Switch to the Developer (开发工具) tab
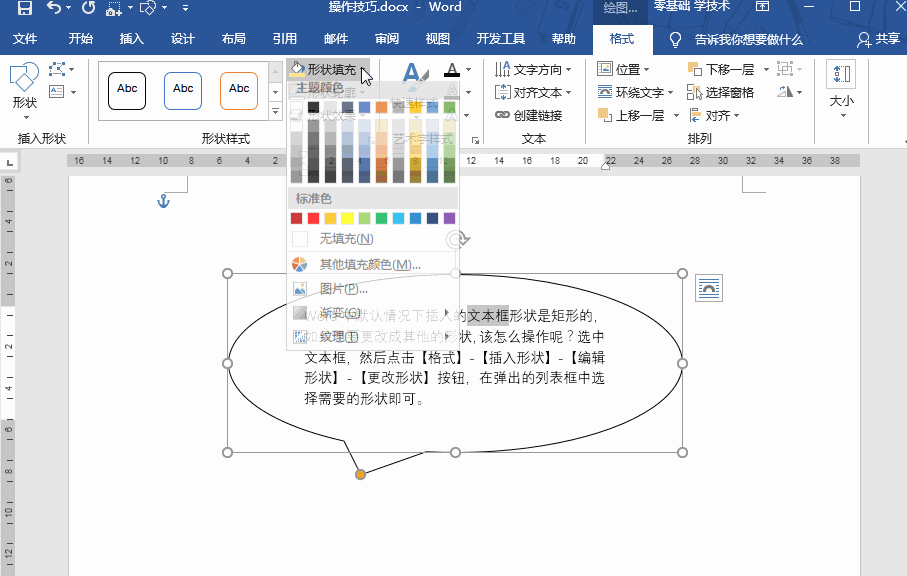 500,39
